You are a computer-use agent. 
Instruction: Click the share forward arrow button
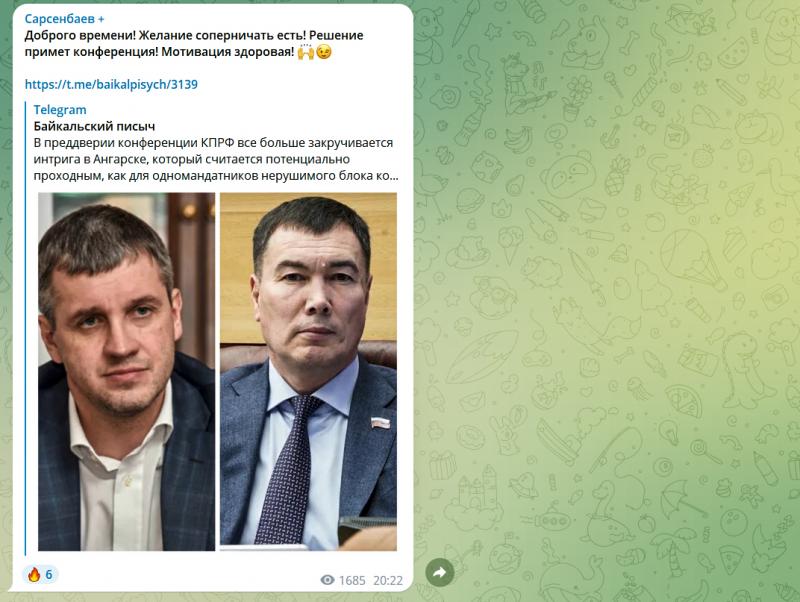pyautogui.click(x=439, y=572)
